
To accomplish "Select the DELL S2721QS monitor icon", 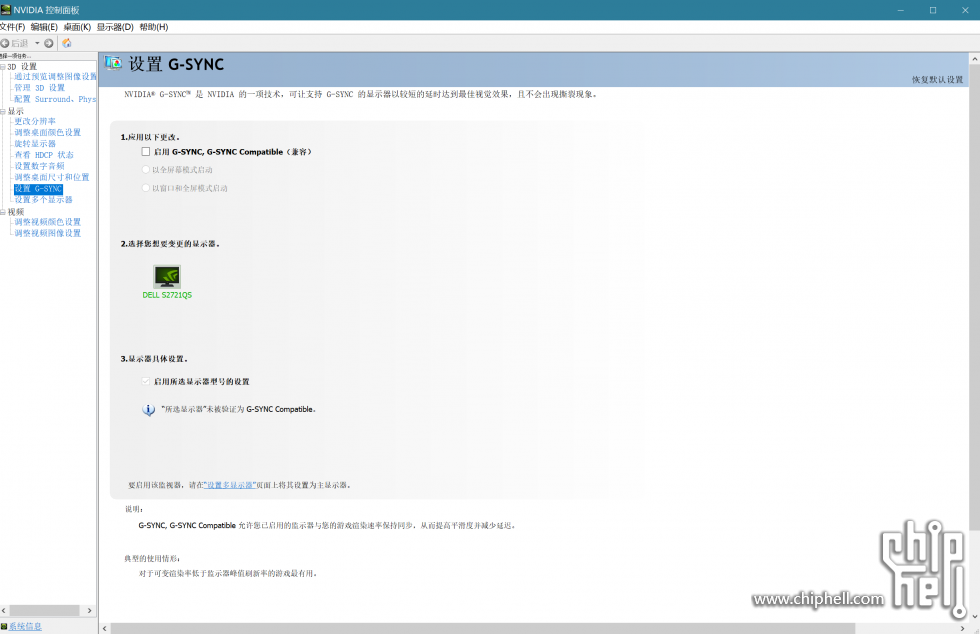I will pyautogui.click(x=167, y=276).
